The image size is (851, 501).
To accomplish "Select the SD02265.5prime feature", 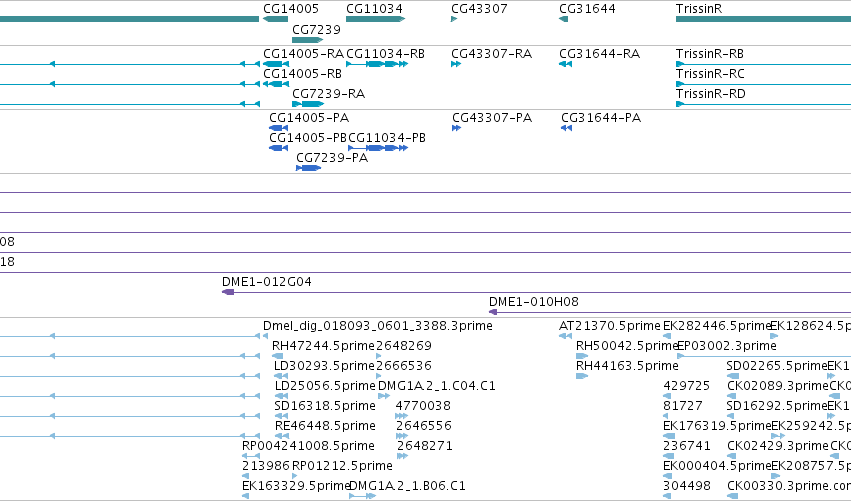I will coord(733,376).
